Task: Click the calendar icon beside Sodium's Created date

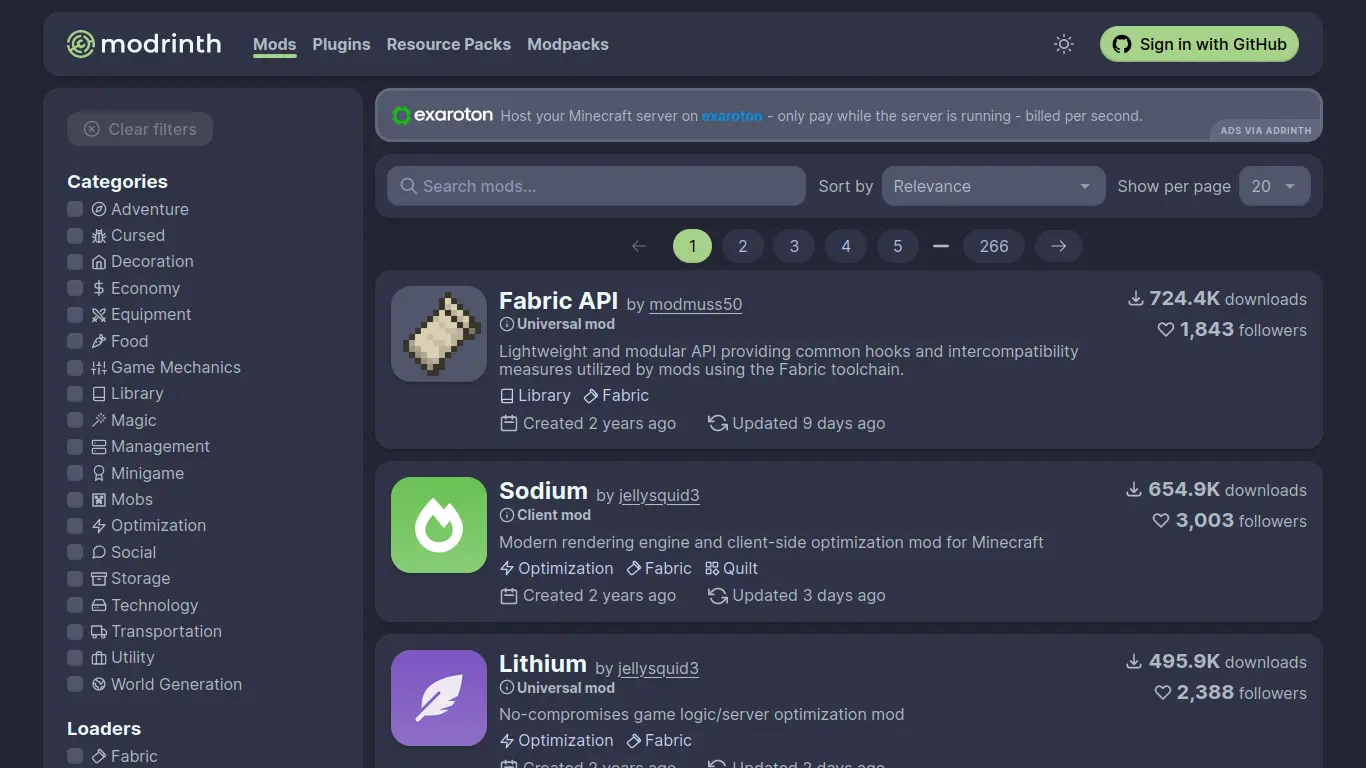Action: tap(509, 595)
